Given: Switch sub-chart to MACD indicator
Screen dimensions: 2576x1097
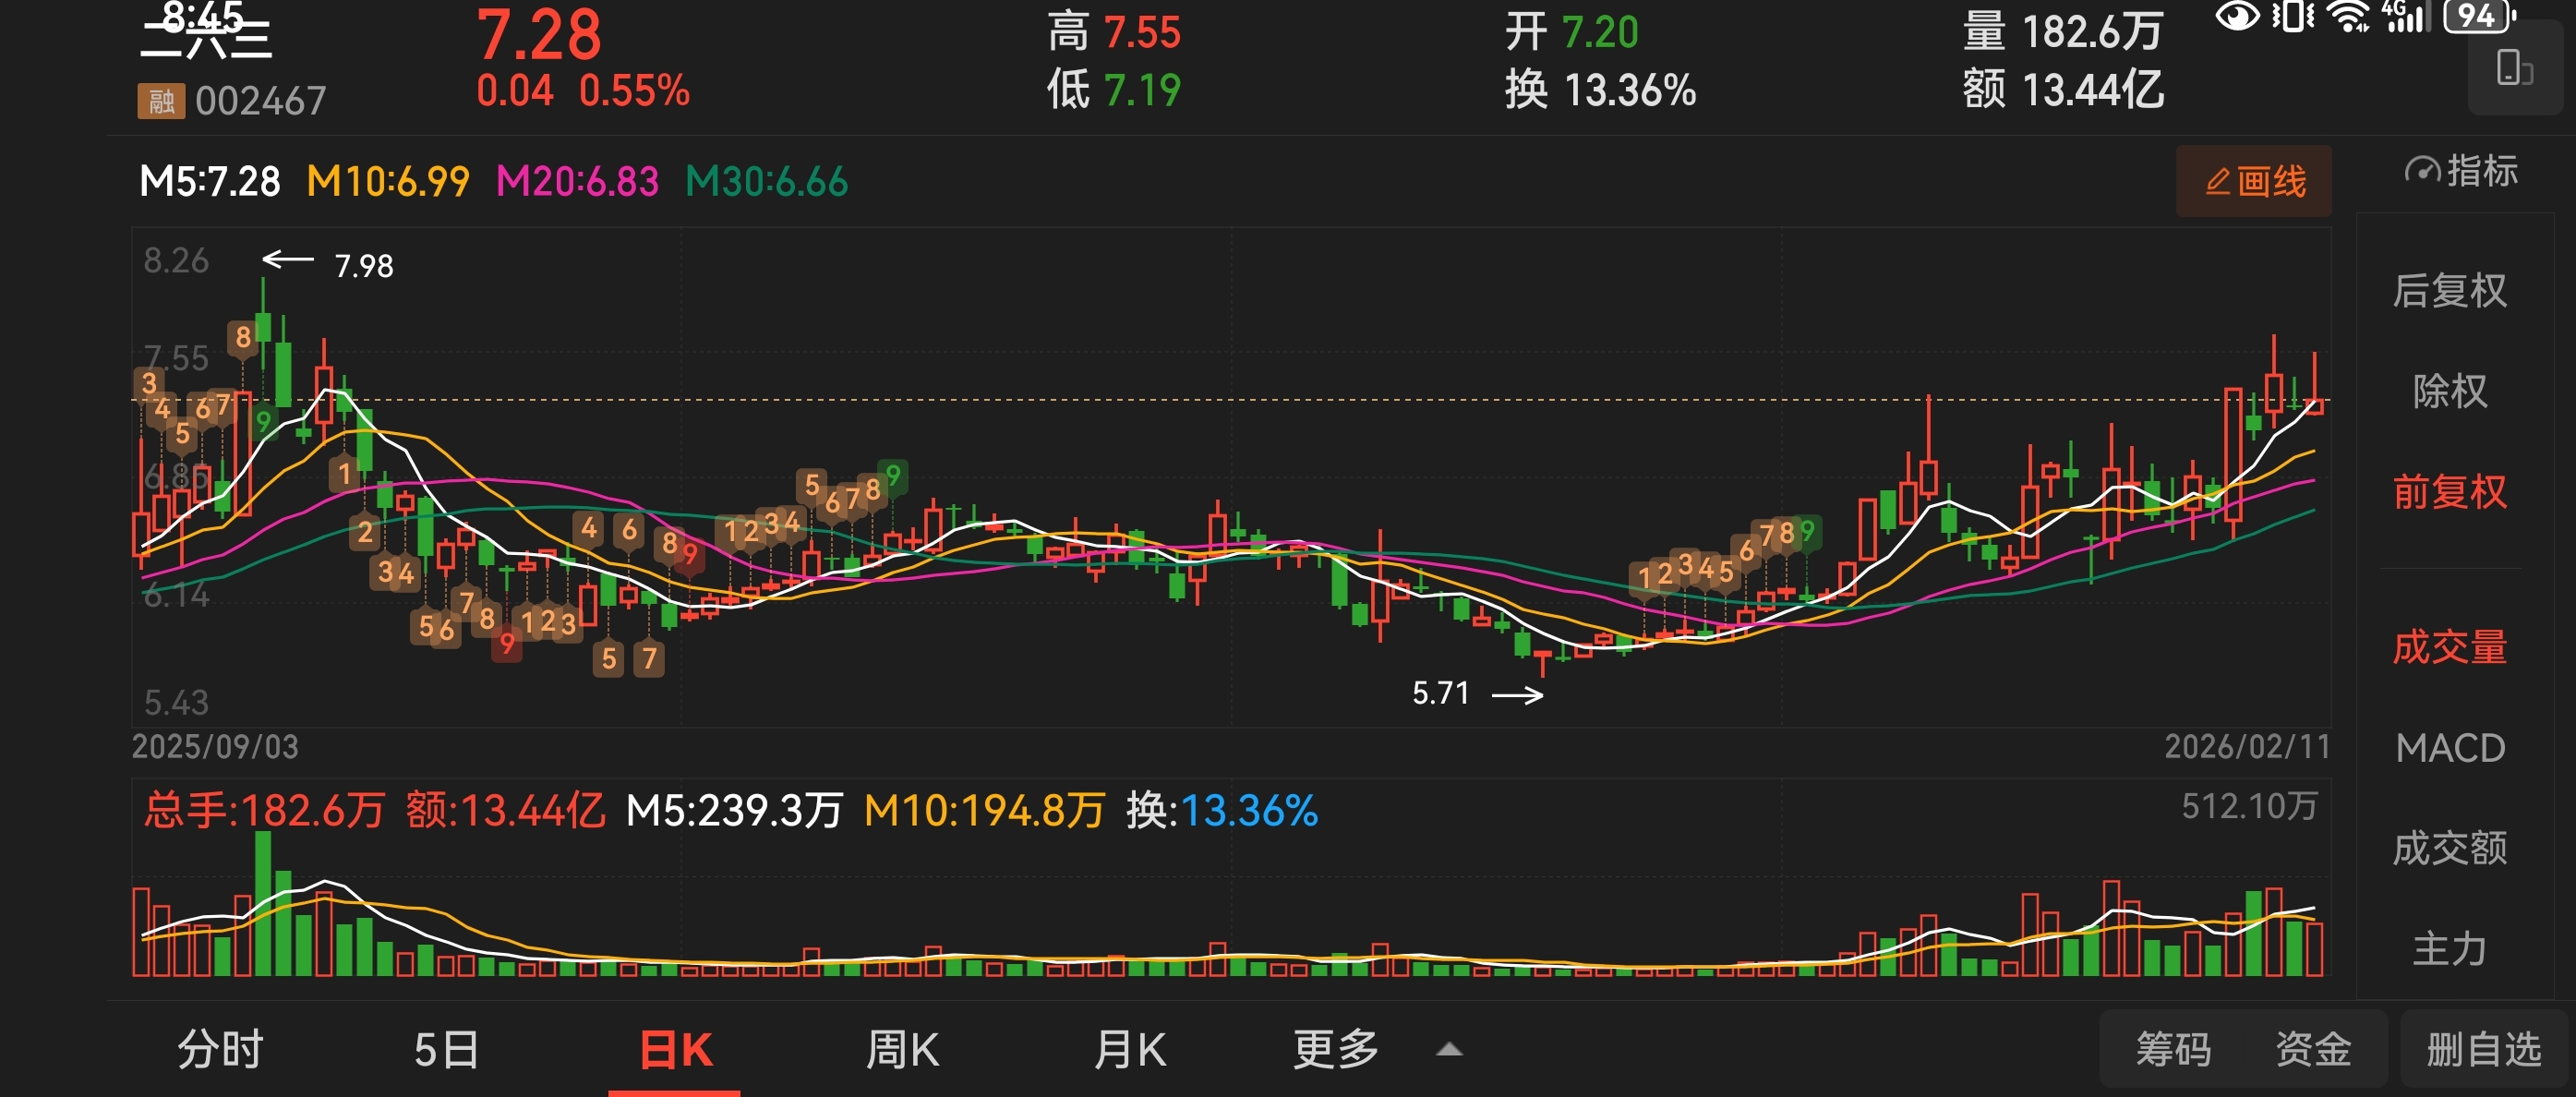Looking at the screenshot, I should click(2449, 748).
